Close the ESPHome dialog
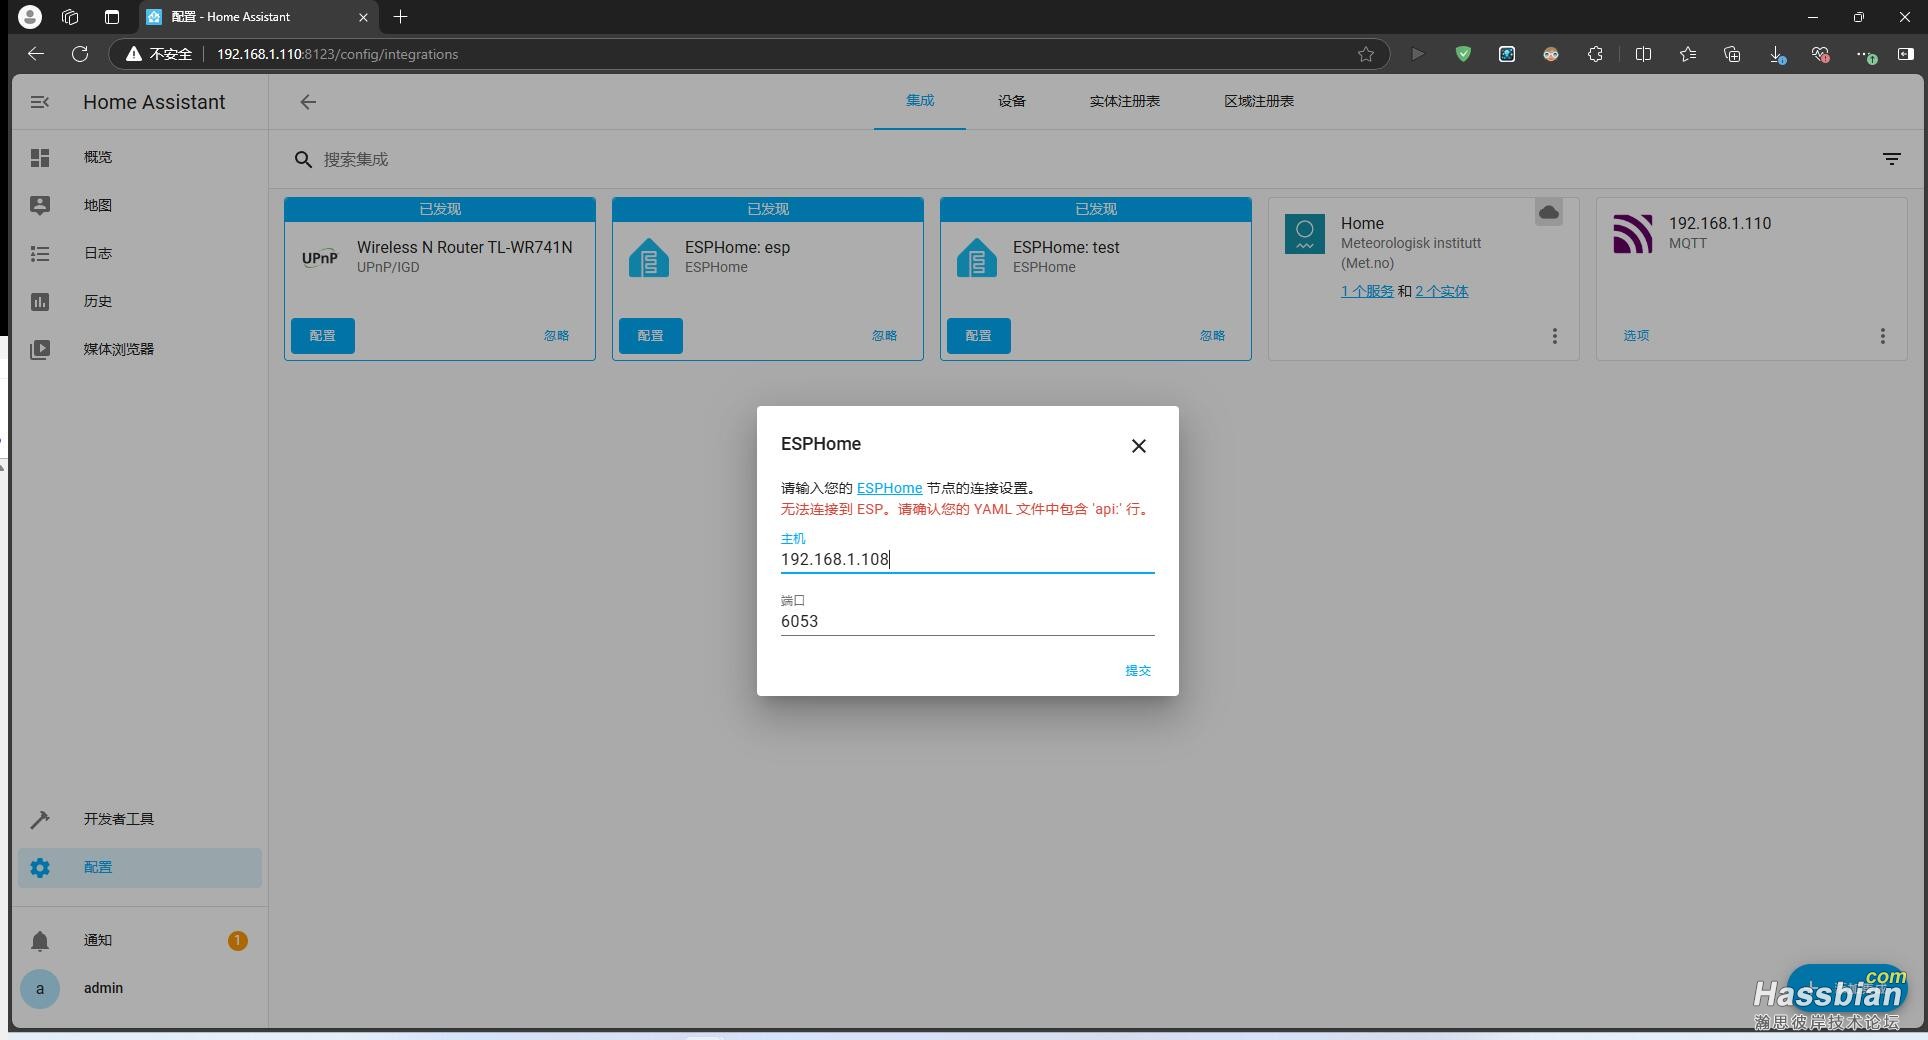Viewport: 1928px width, 1040px height. pos(1138,446)
